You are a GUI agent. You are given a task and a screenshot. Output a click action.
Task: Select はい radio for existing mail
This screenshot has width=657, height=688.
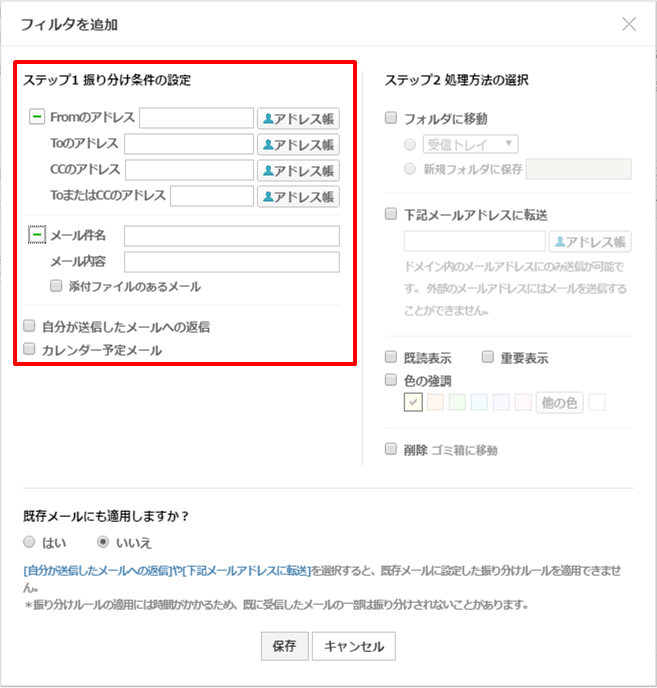tap(30, 542)
